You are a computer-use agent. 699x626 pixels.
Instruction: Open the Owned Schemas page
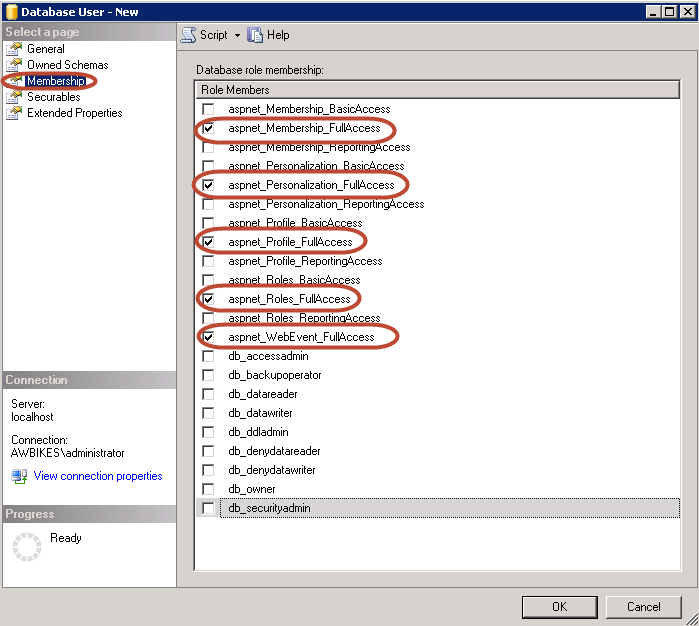[x=67, y=65]
